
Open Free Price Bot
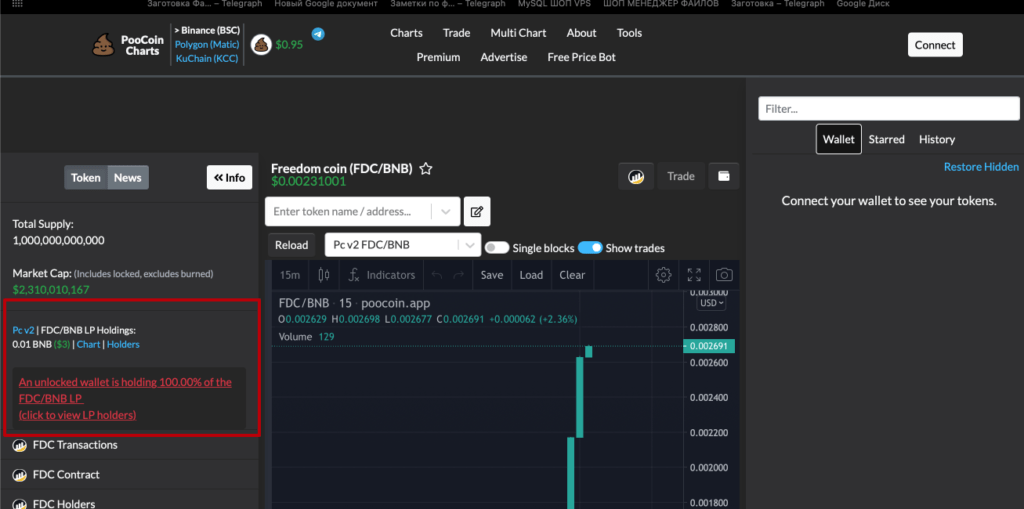coord(581,57)
